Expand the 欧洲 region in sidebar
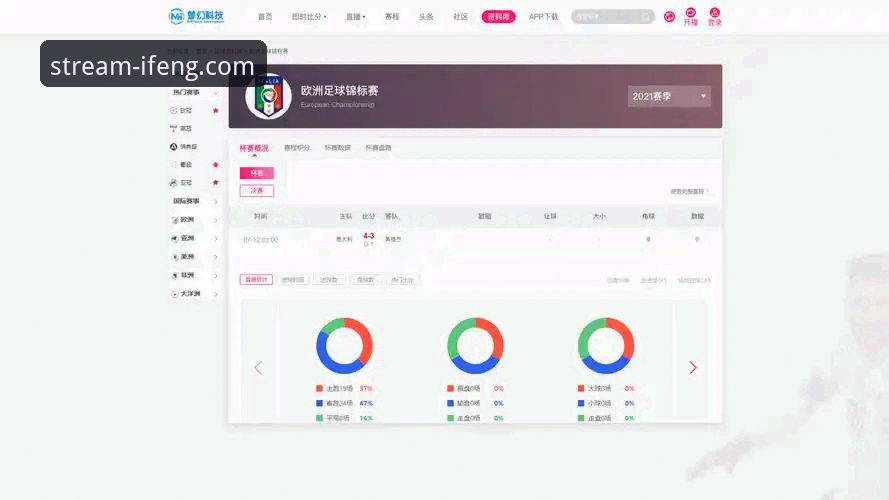This screenshot has width=889, height=500. (194, 220)
